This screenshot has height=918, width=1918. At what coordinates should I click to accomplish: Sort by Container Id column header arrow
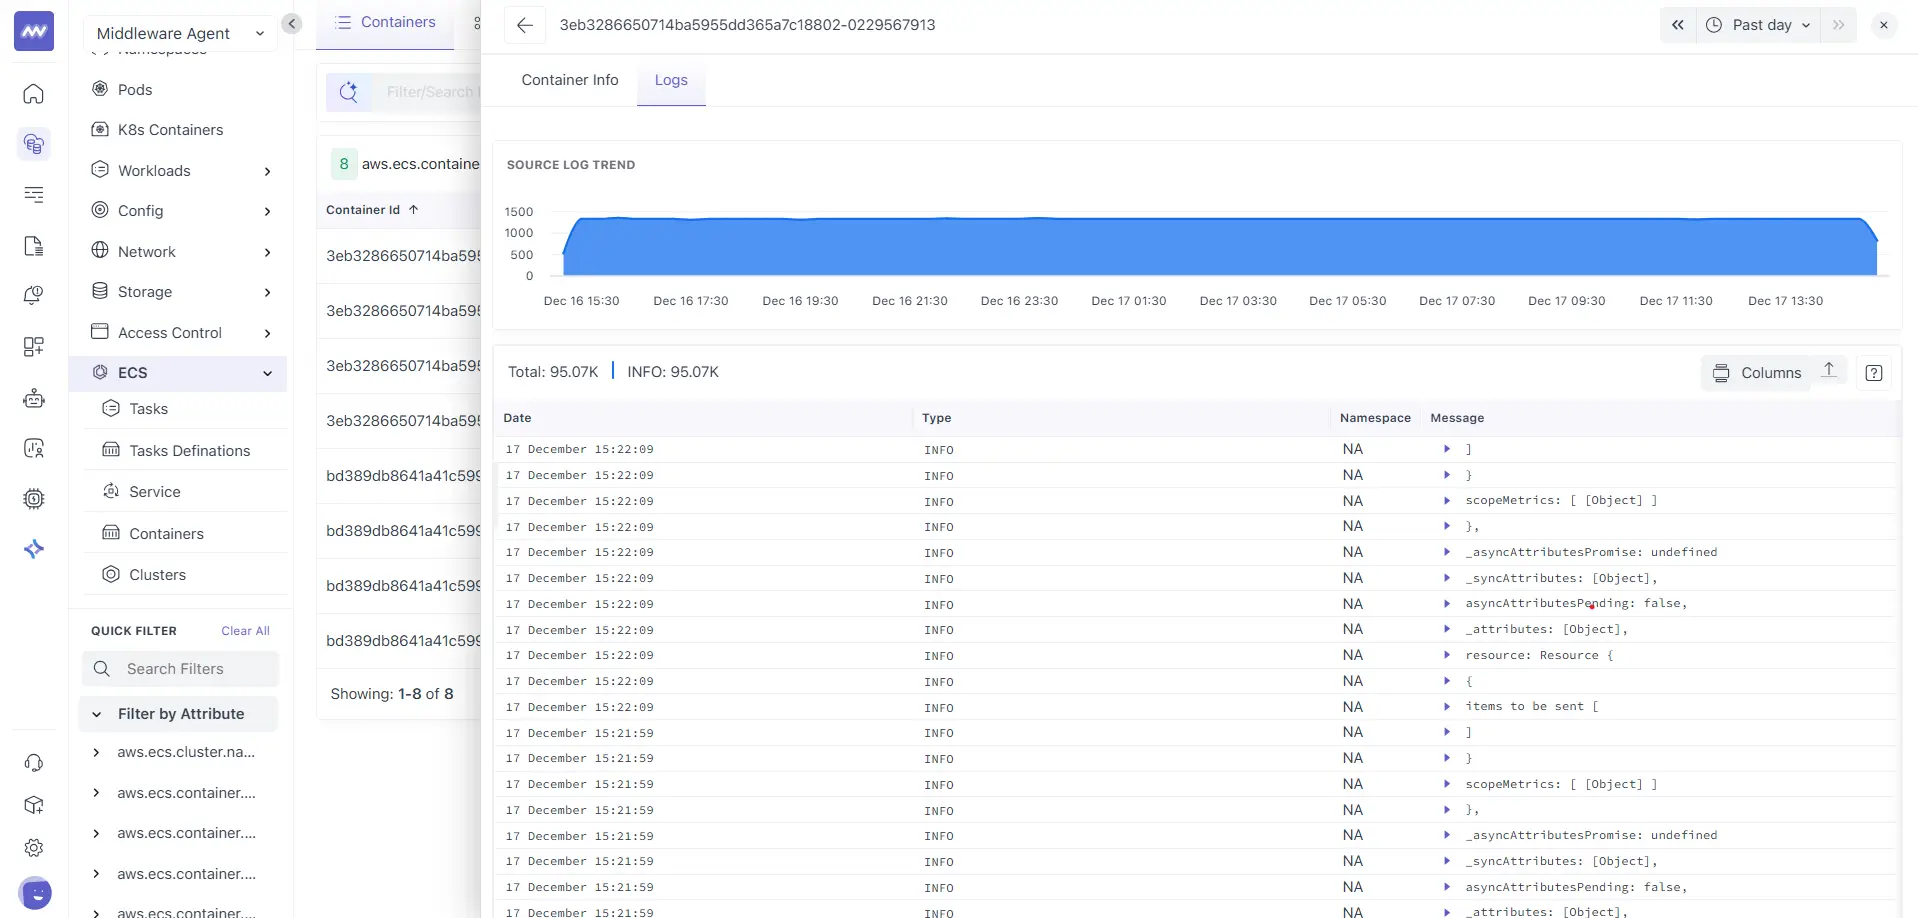(x=413, y=209)
